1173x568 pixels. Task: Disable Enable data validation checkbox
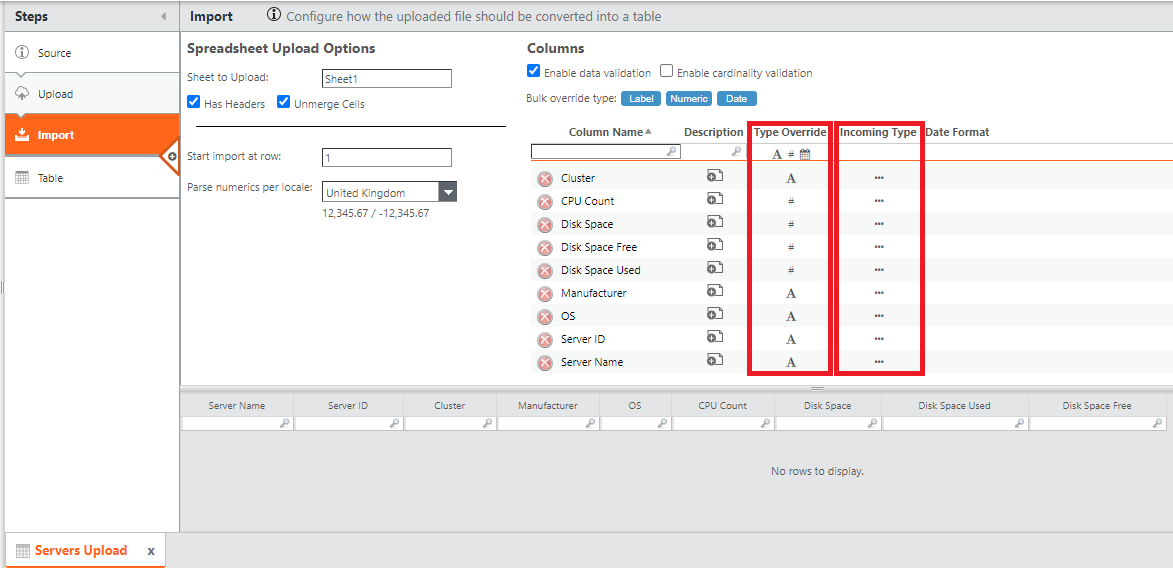coord(533,71)
